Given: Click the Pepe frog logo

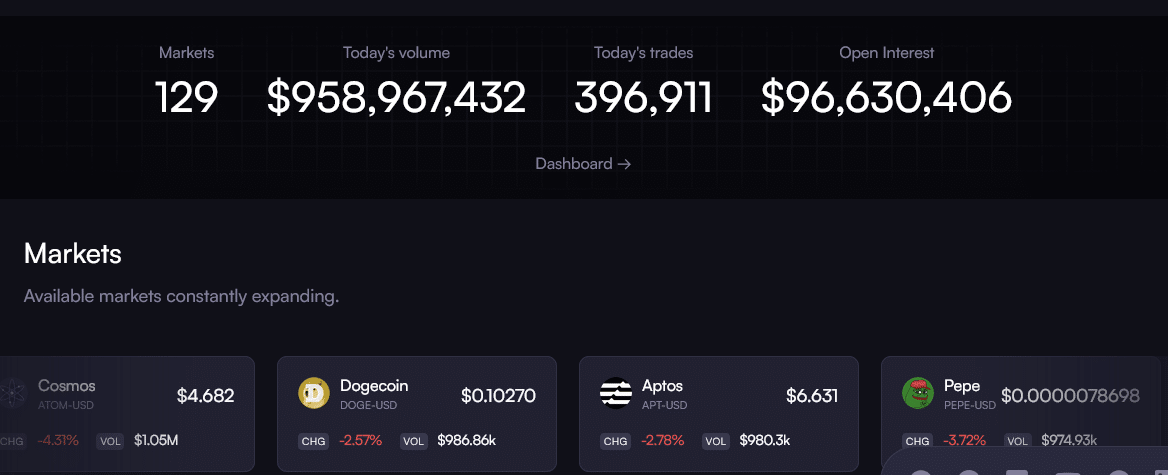Looking at the screenshot, I should pos(918,394).
